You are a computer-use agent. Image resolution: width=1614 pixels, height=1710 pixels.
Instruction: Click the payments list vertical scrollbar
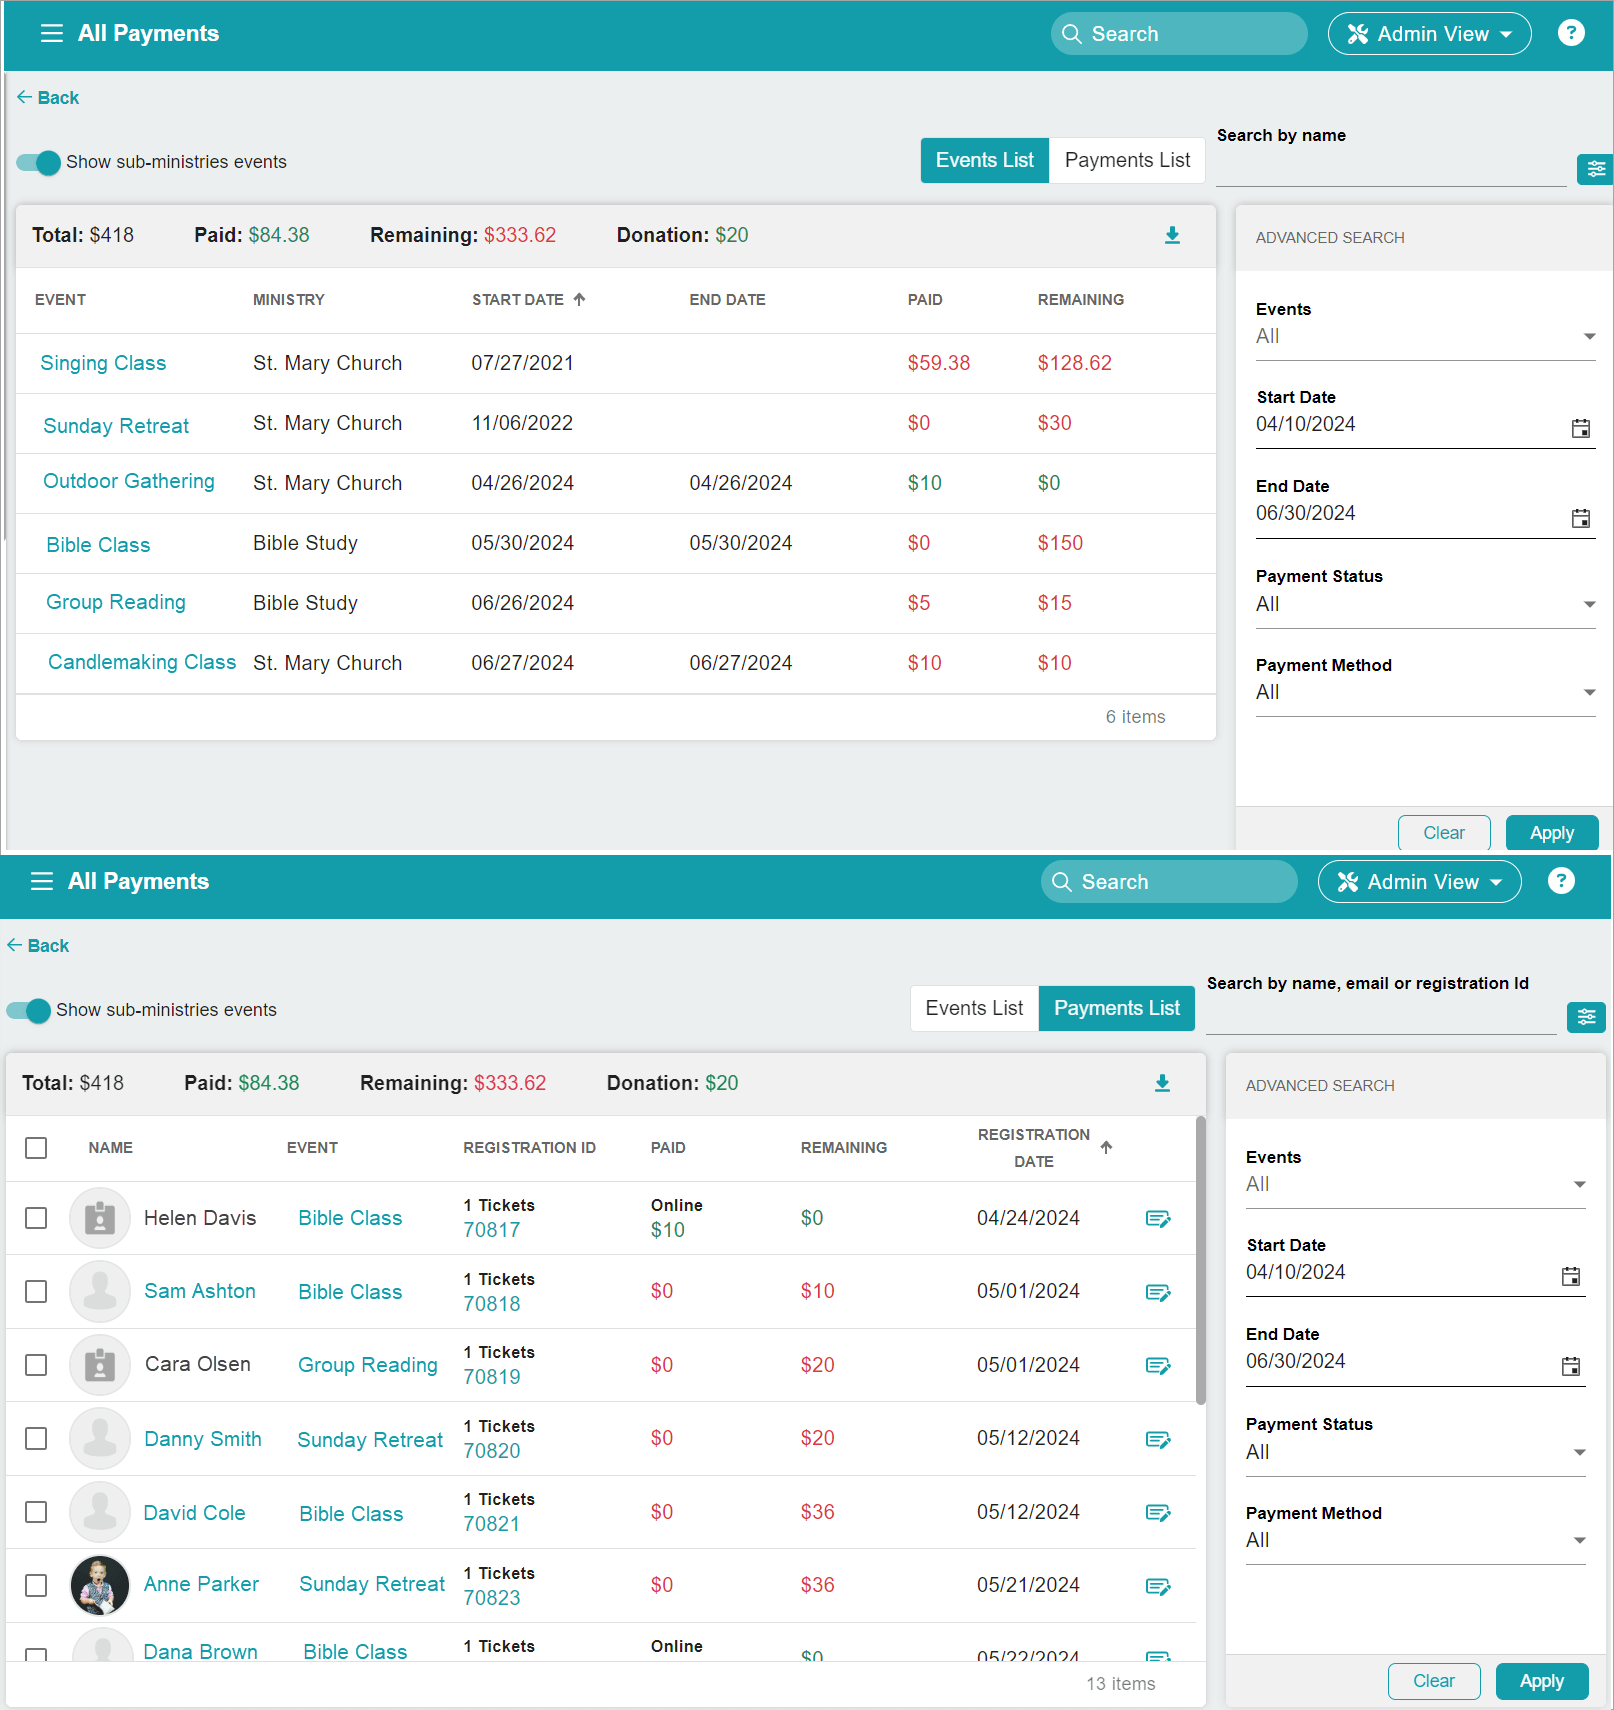pyautogui.click(x=1200, y=1260)
